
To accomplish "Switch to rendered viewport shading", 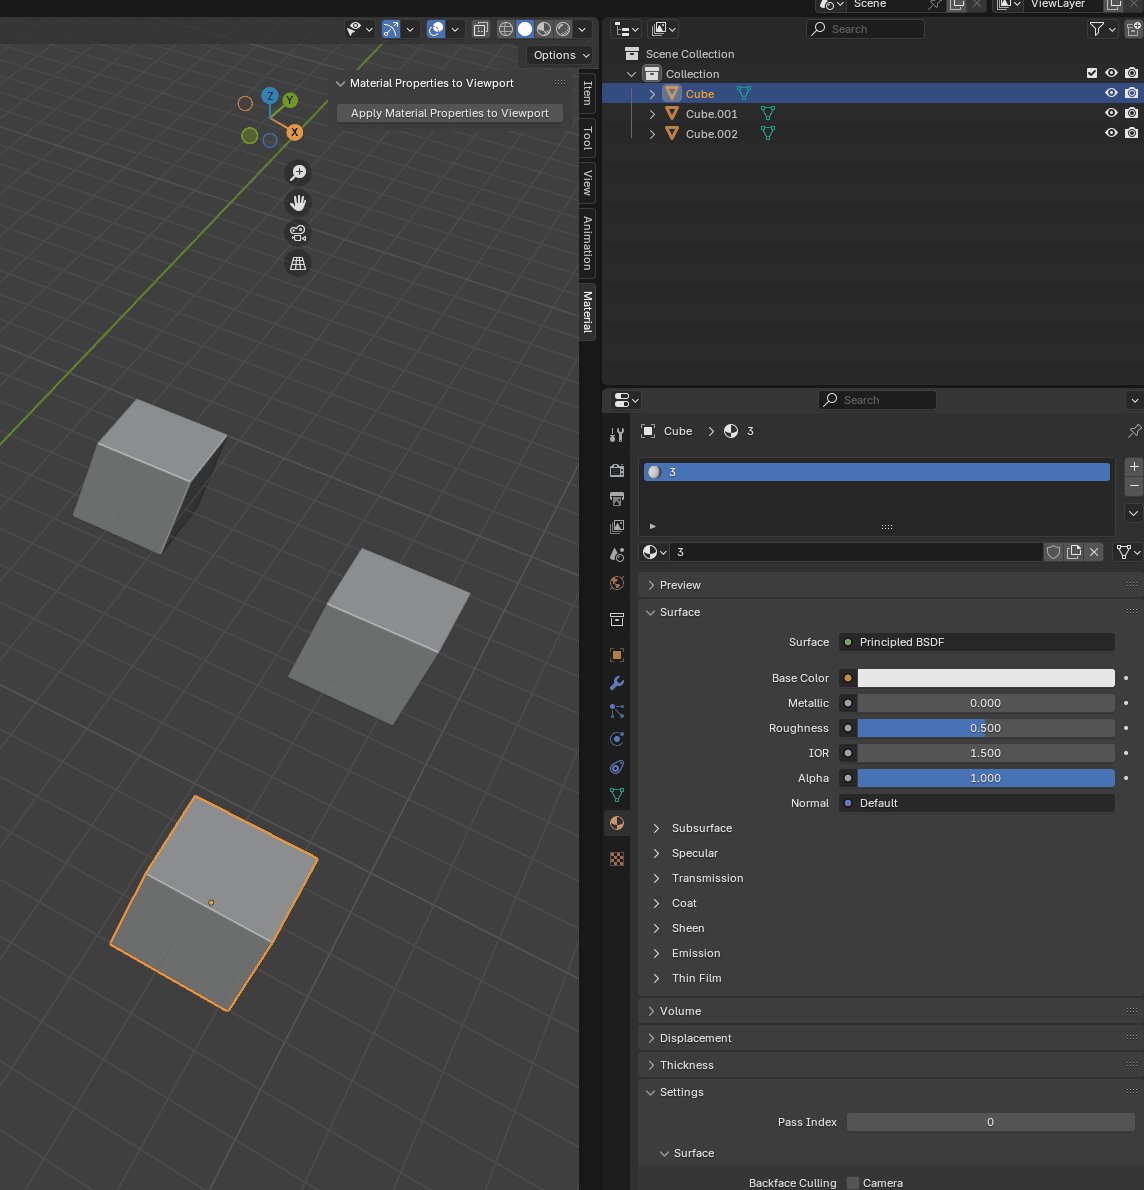I will click(563, 30).
